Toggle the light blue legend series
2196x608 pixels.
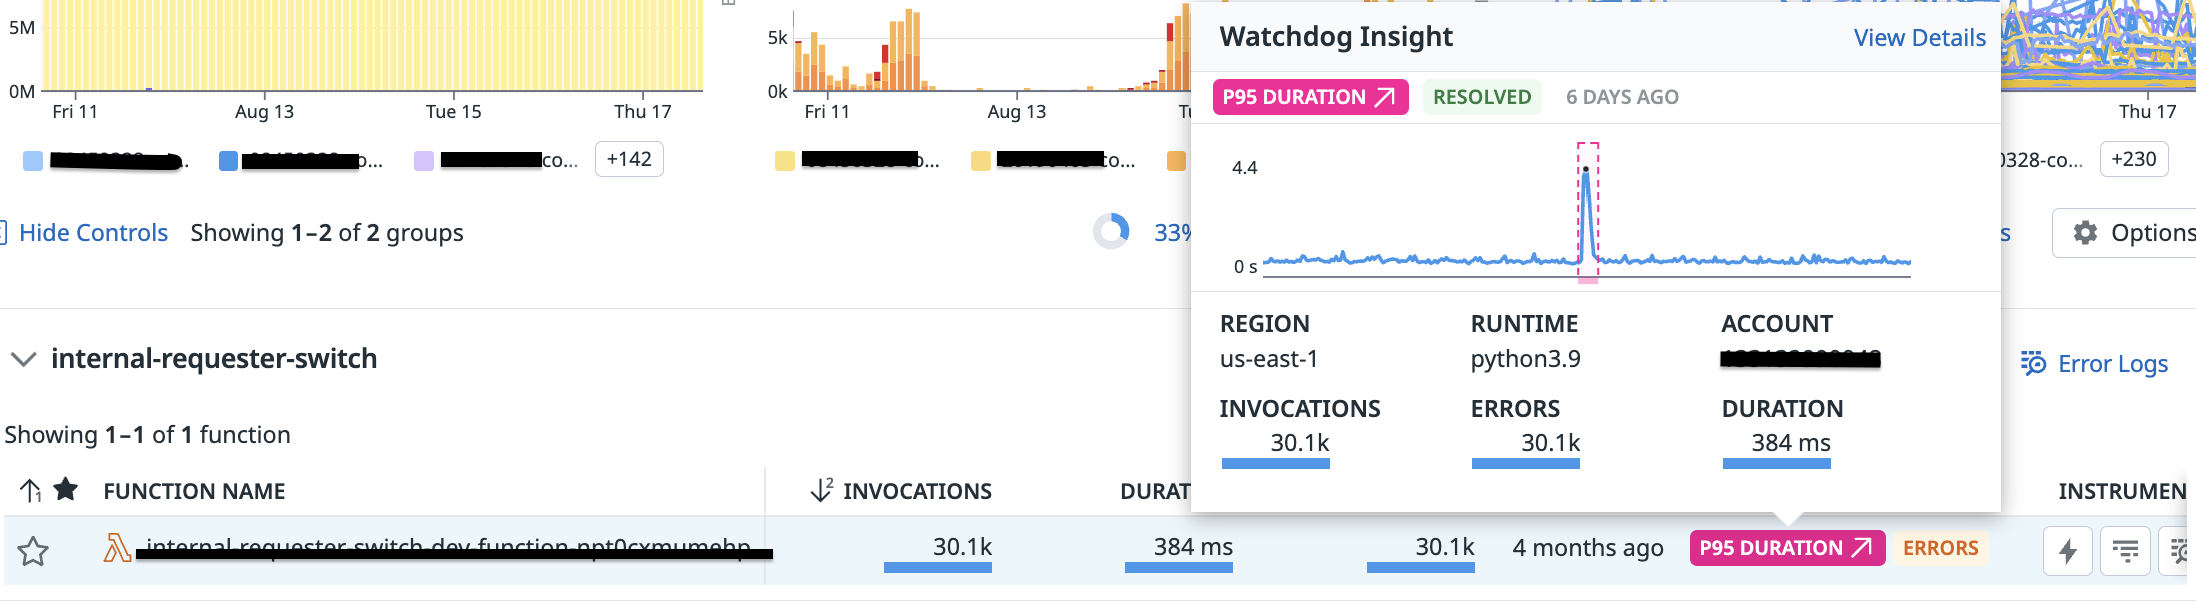click(x=33, y=161)
